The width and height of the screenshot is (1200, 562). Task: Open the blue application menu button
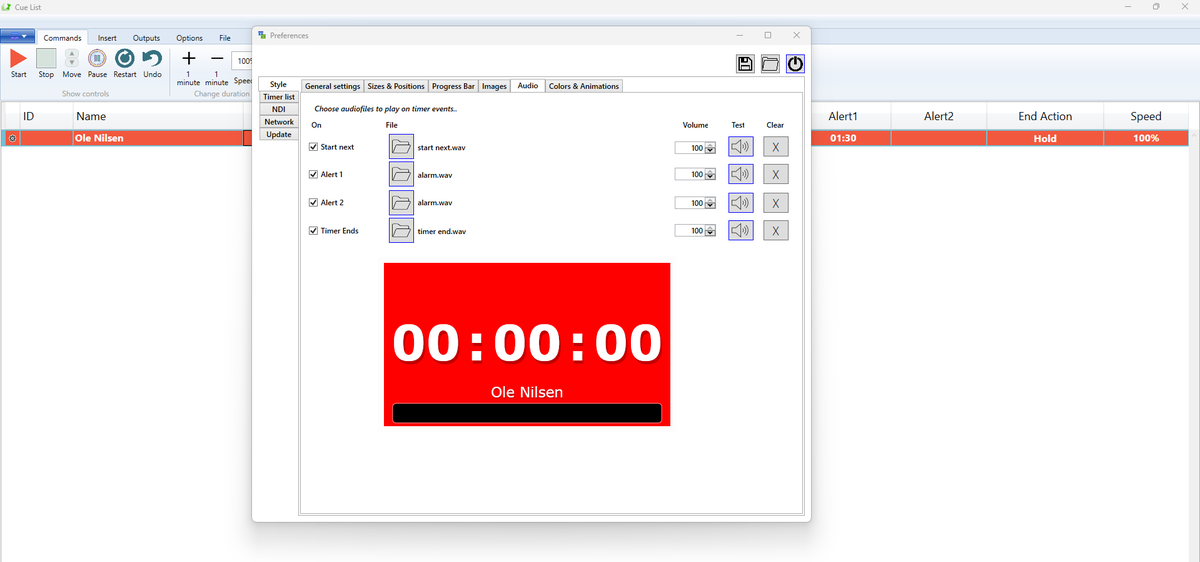pos(19,37)
